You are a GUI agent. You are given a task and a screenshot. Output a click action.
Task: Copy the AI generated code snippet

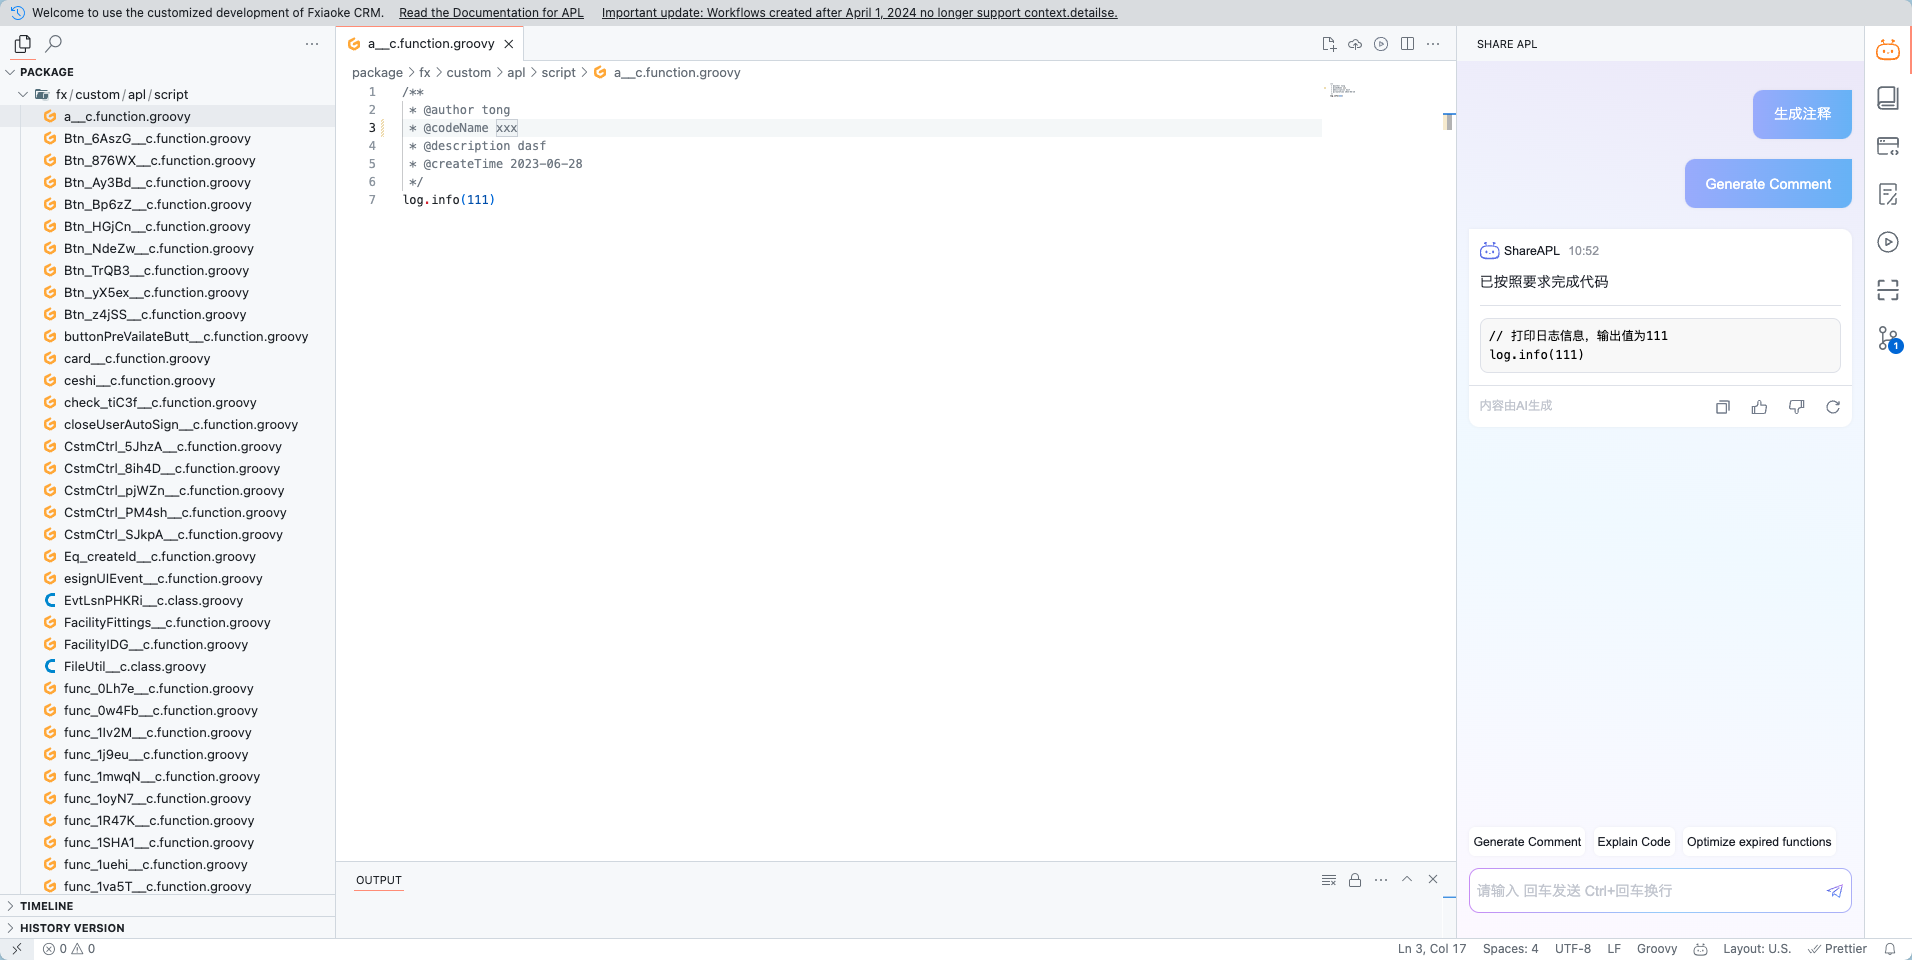(x=1722, y=407)
